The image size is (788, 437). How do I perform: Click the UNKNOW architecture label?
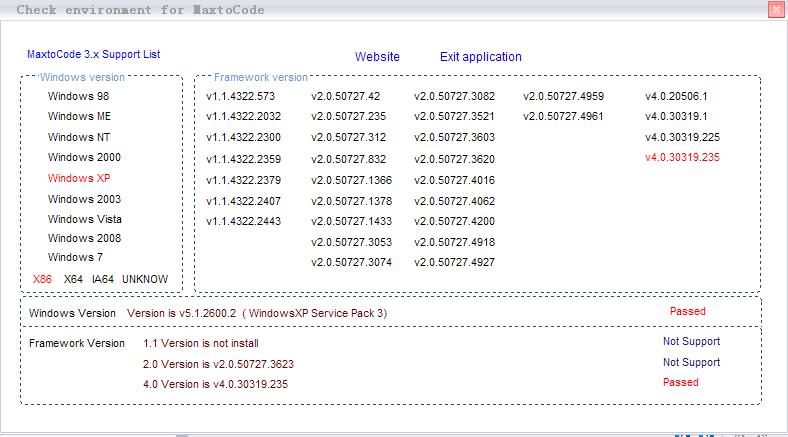(x=145, y=279)
